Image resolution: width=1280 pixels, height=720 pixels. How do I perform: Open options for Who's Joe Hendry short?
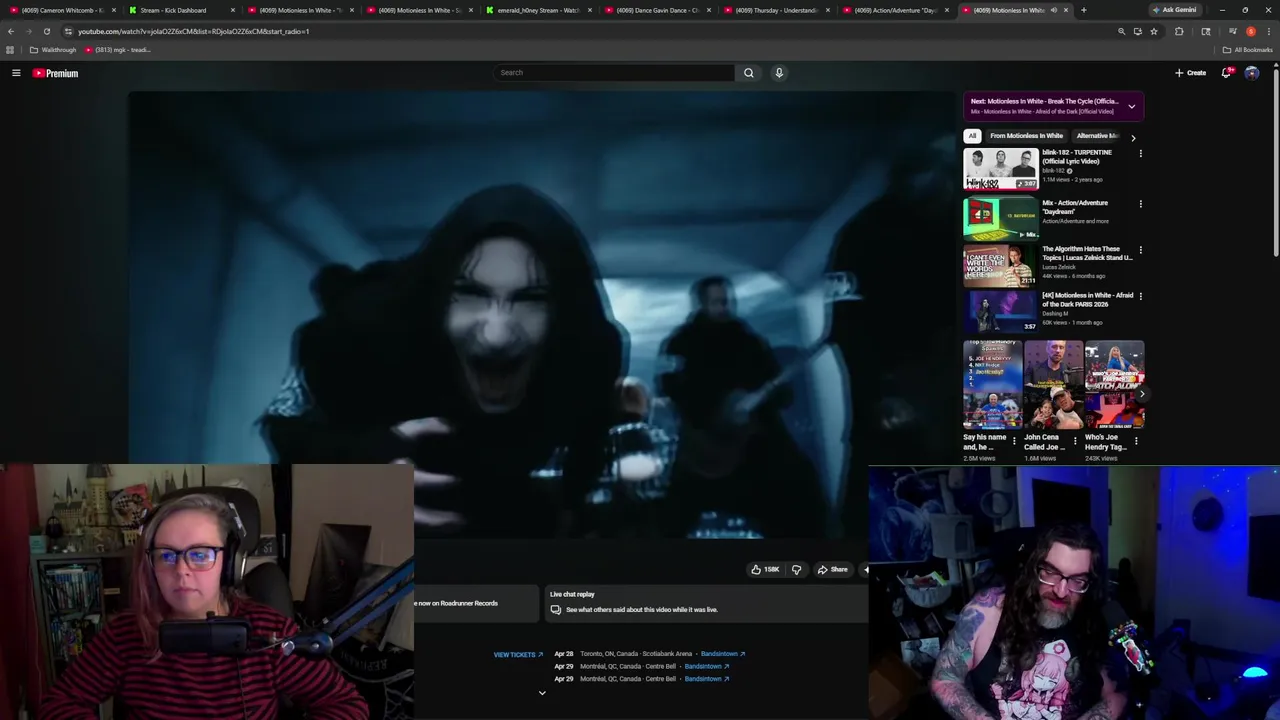tap(1136, 441)
